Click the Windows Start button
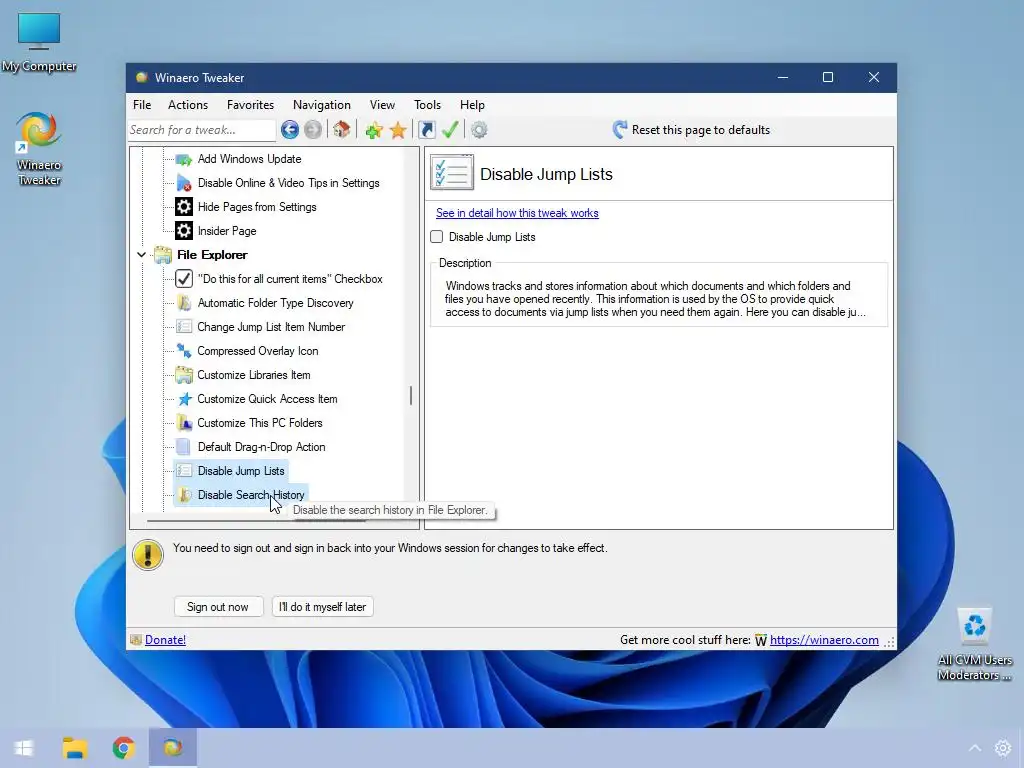1024x768 pixels. (x=24, y=748)
